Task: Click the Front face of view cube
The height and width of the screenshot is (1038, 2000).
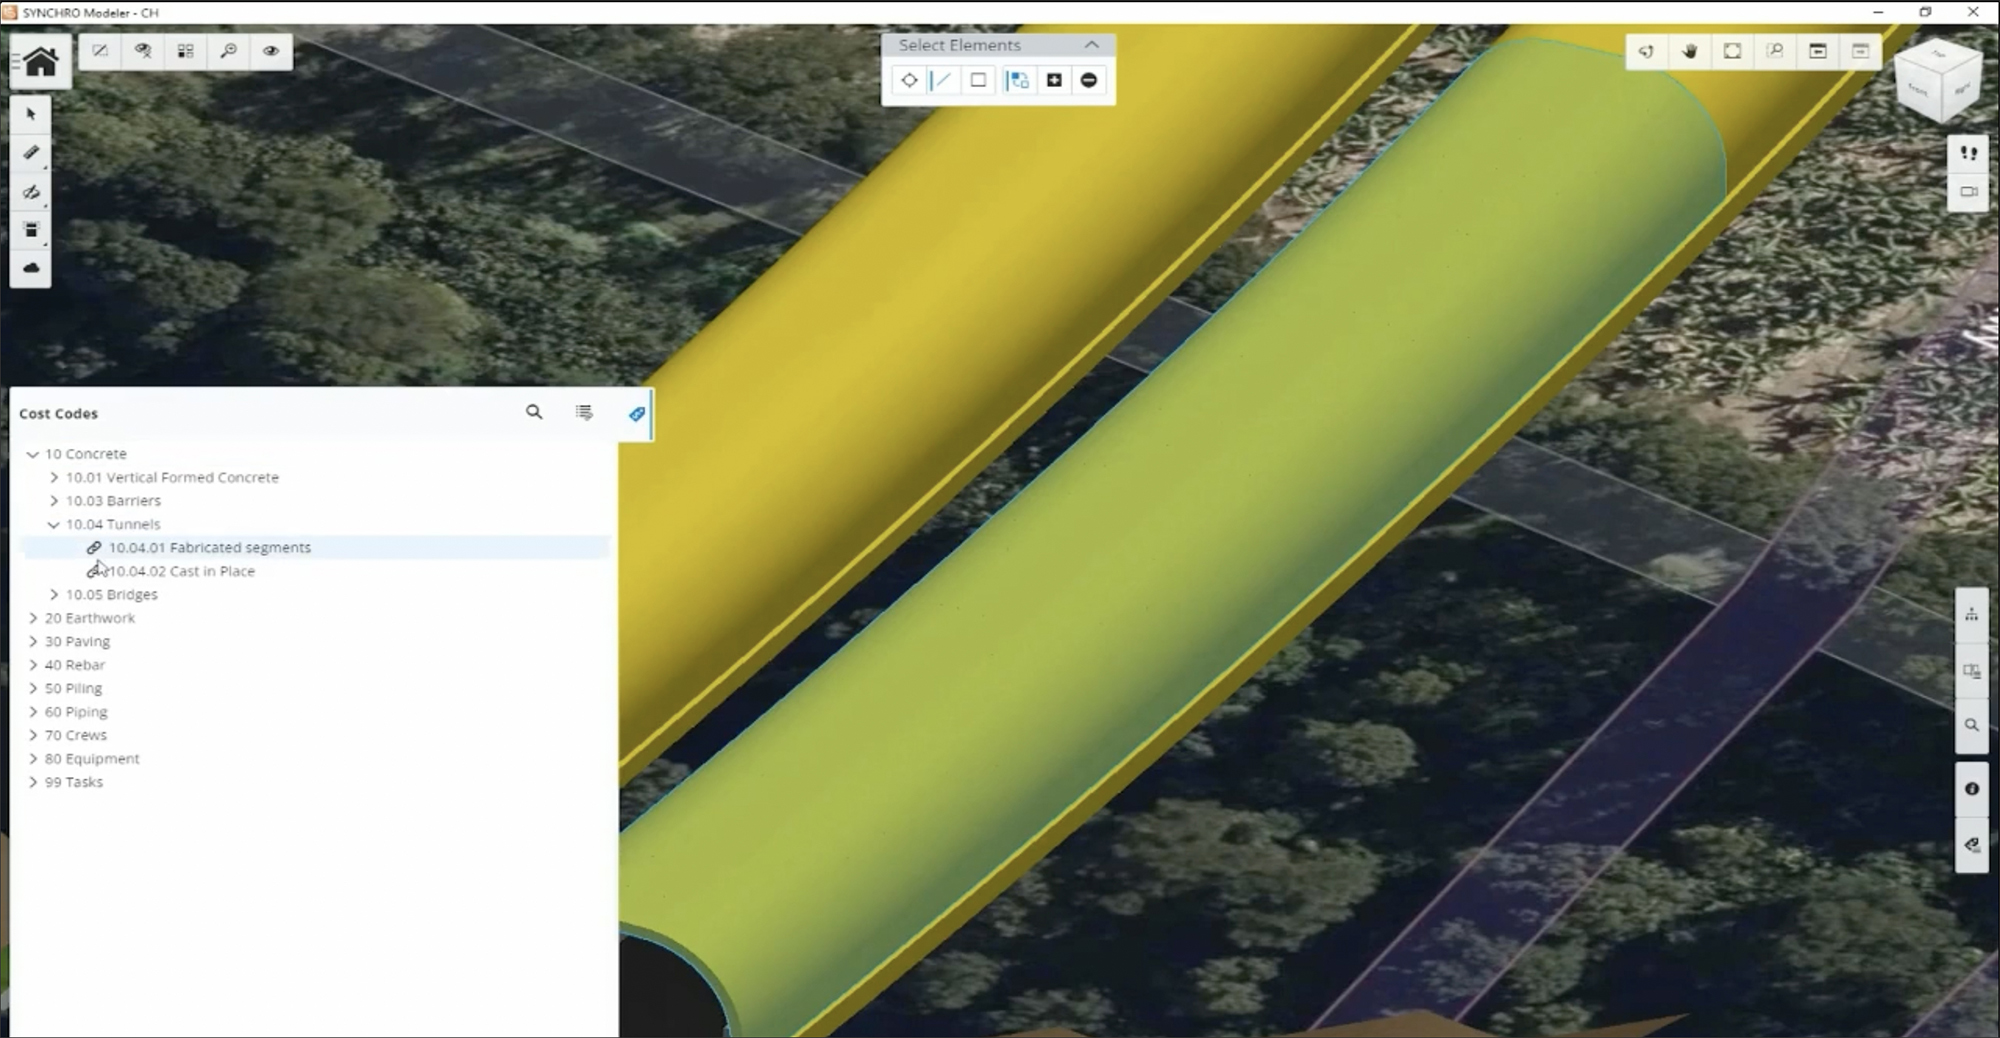Action: [1918, 92]
